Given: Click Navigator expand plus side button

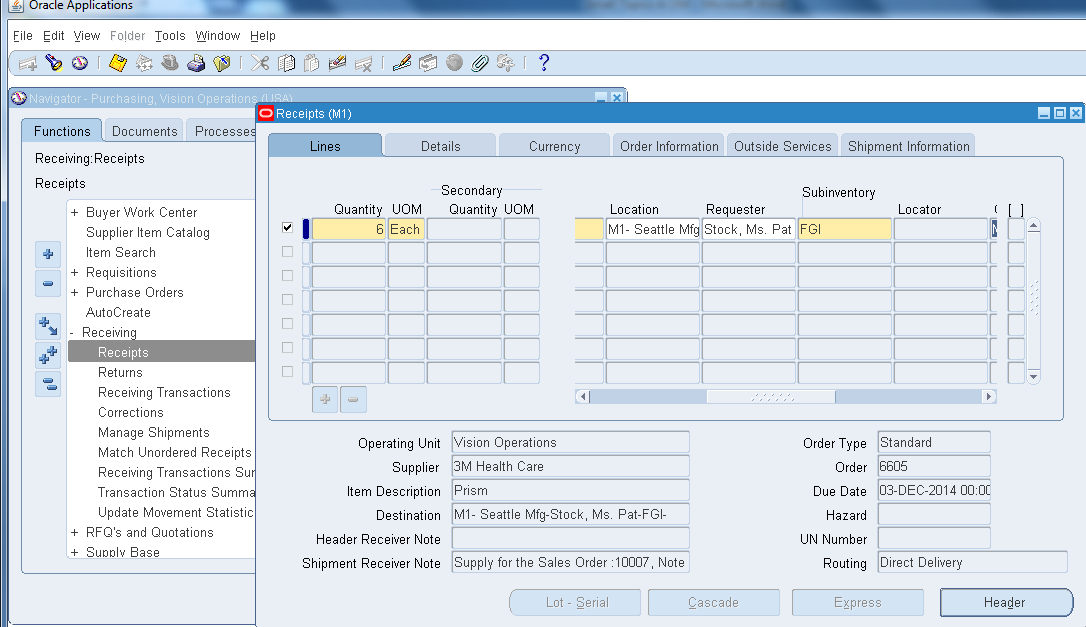Looking at the screenshot, I should (x=48, y=254).
